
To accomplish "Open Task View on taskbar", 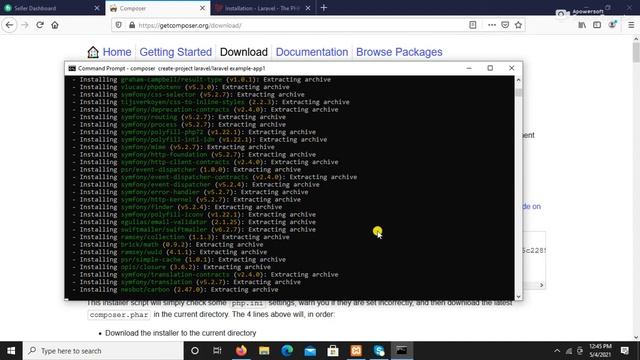I will coord(217,351).
